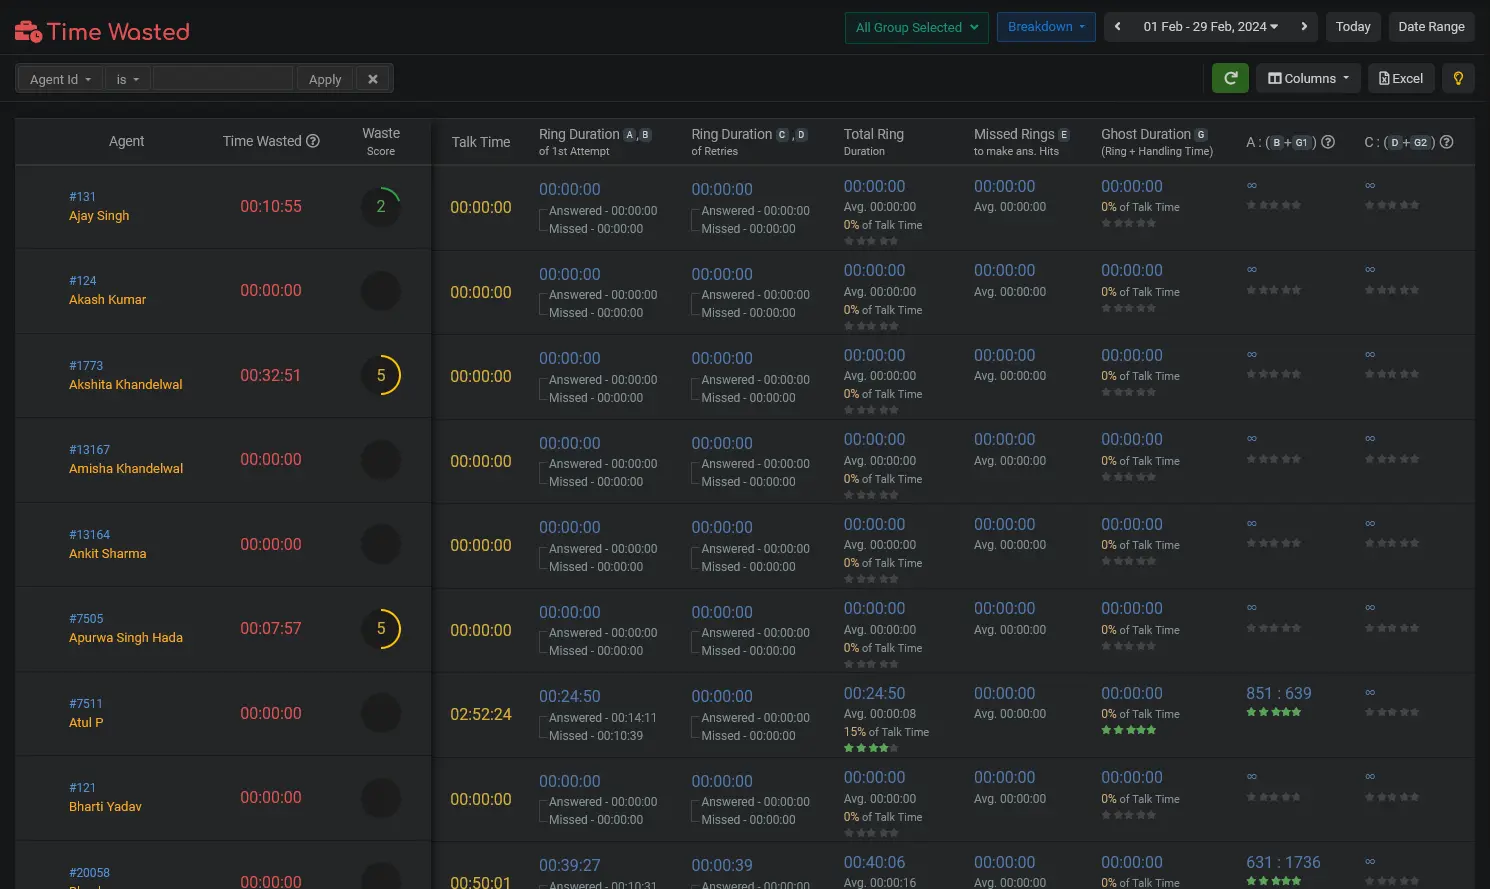Image resolution: width=1490 pixels, height=889 pixels.
Task: Click empty waste score circle for Atul P
Action: tap(381, 714)
